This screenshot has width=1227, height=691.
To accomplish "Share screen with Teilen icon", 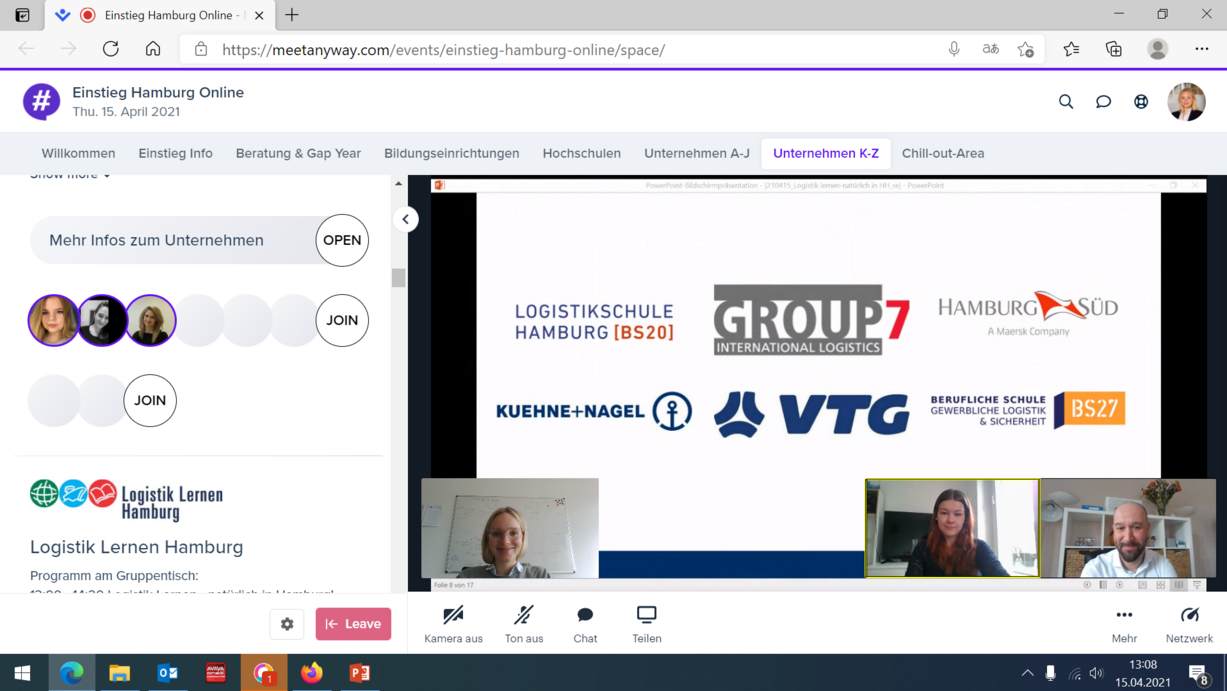I will pyautogui.click(x=647, y=624).
